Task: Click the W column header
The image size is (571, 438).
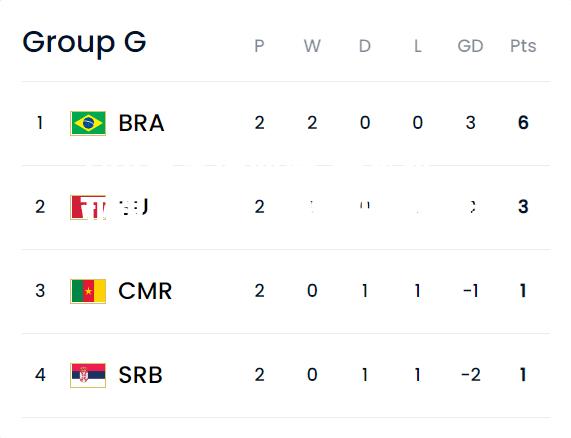Action: (312, 46)
